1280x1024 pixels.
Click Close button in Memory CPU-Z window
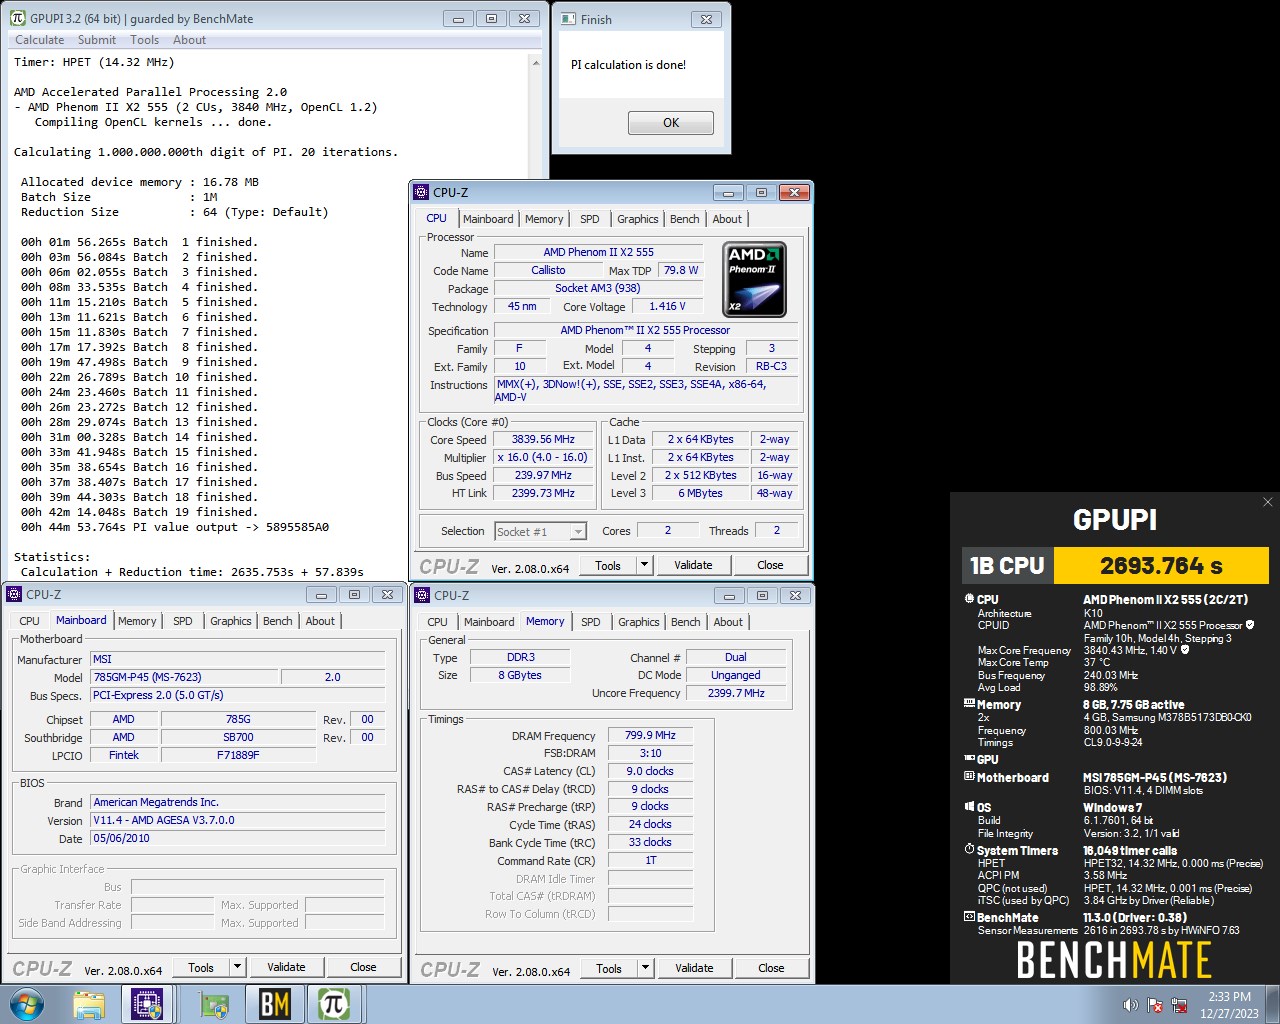[x=771, y=968]
